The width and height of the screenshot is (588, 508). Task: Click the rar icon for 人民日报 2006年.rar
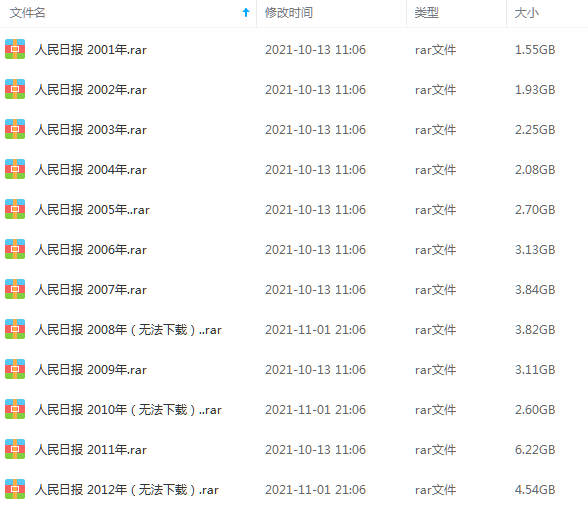[x=15, y=249]
